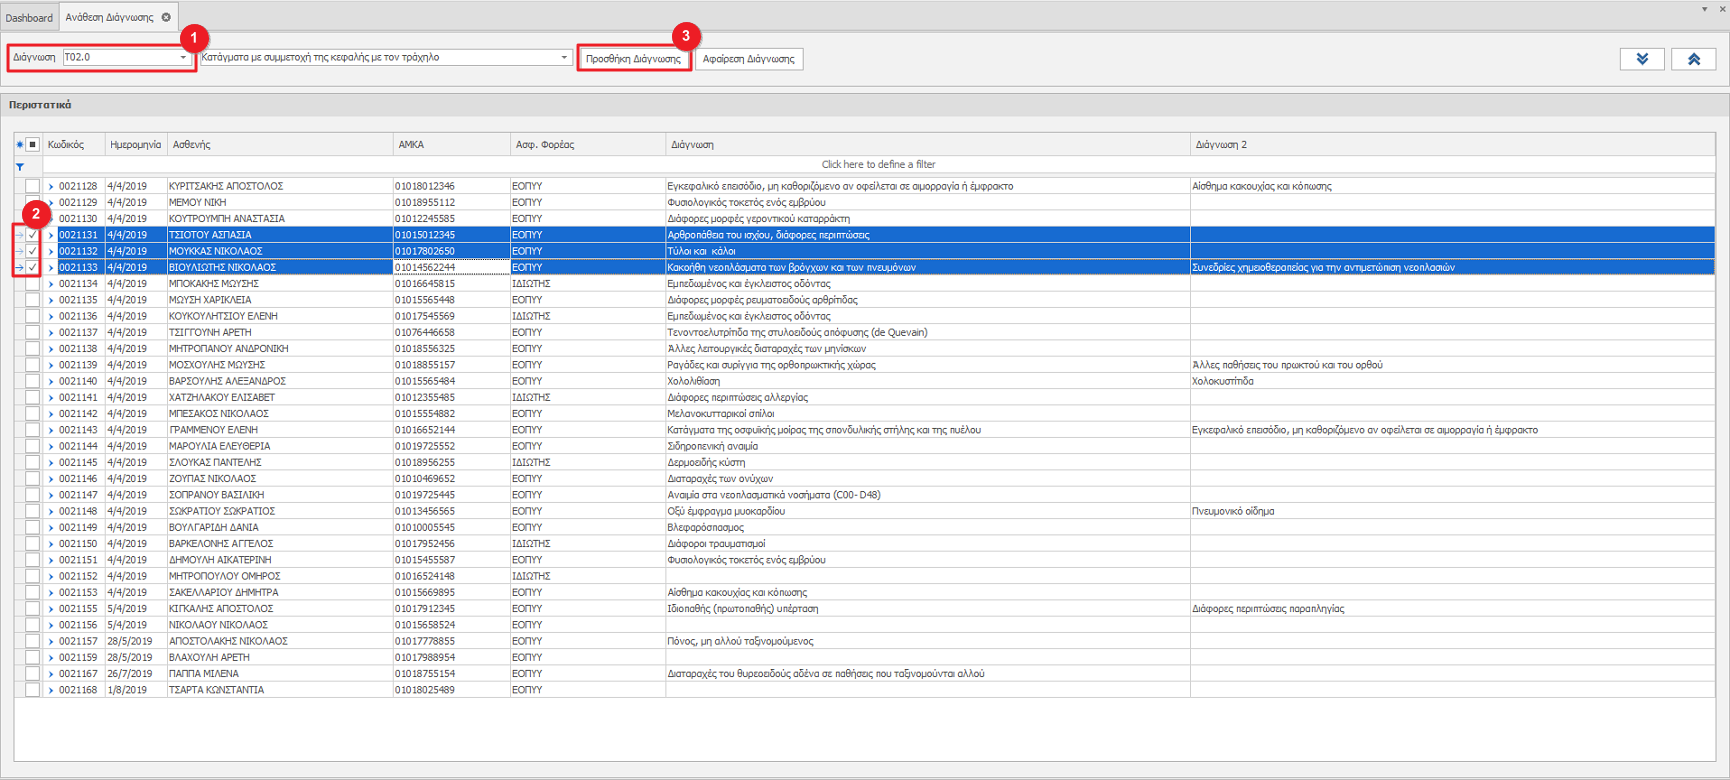The height and width of the screenshot is (780, 1730).
Task: Click the blue asterisk icon in grid header
Action: pos(20,145)
